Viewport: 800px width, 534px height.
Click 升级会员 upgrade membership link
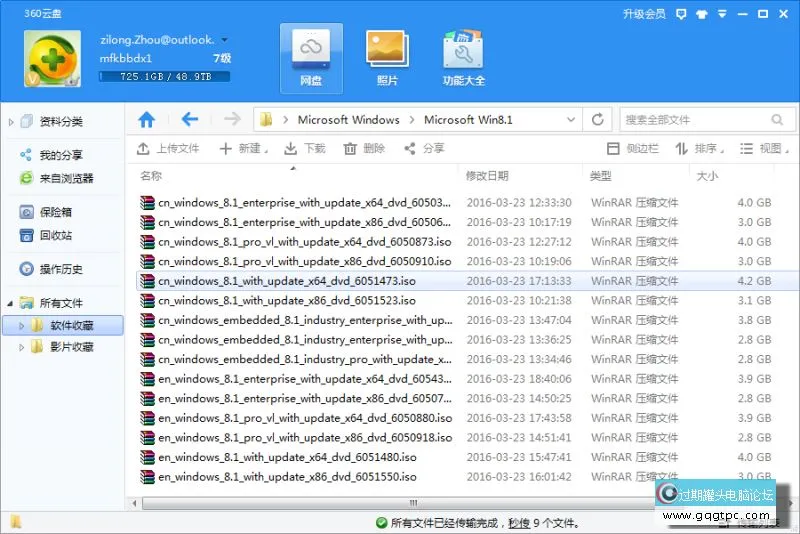point(644,14)
